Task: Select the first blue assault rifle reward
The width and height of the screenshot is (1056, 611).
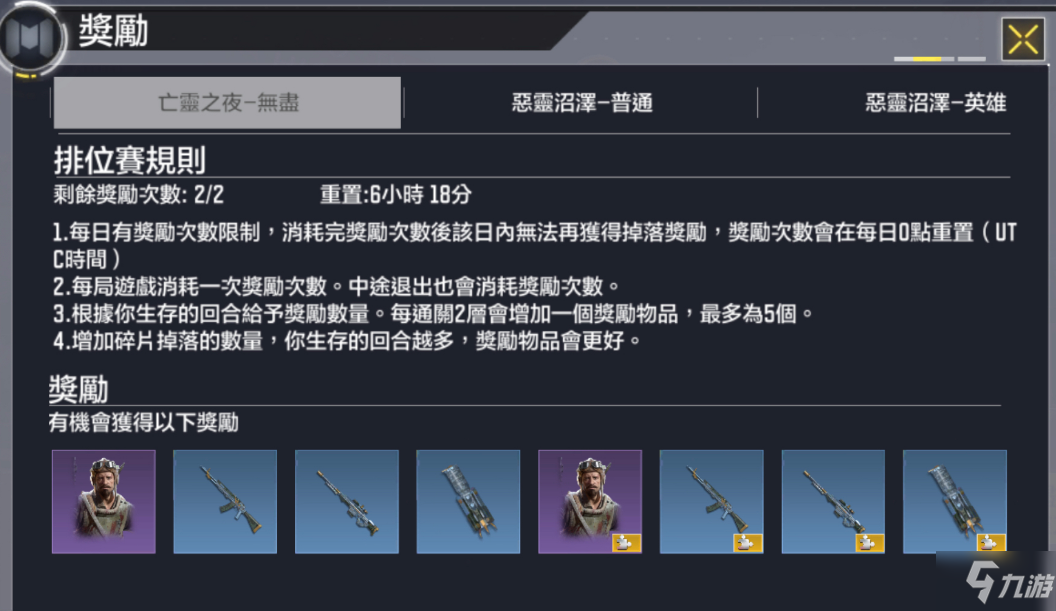Action: point(225,502)
